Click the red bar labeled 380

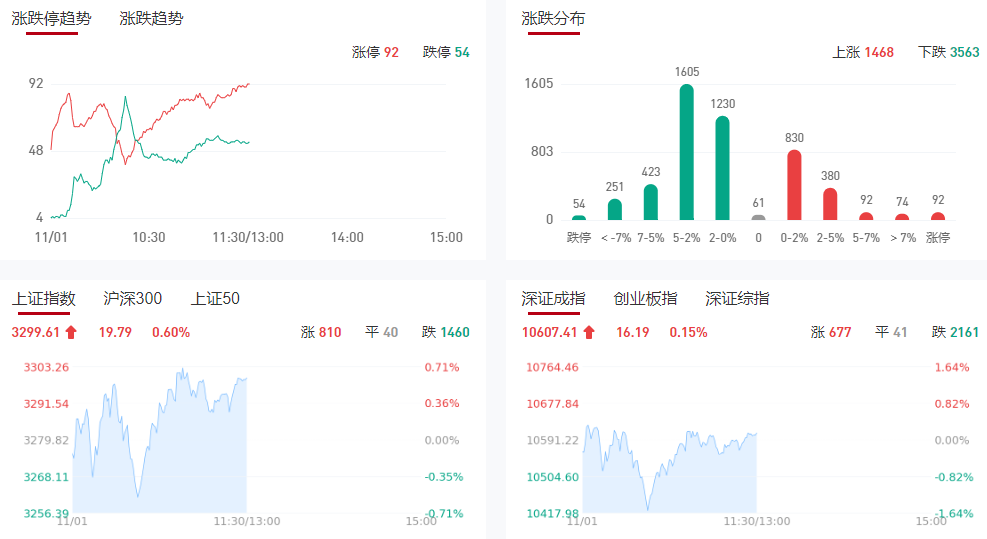point(830,204)
